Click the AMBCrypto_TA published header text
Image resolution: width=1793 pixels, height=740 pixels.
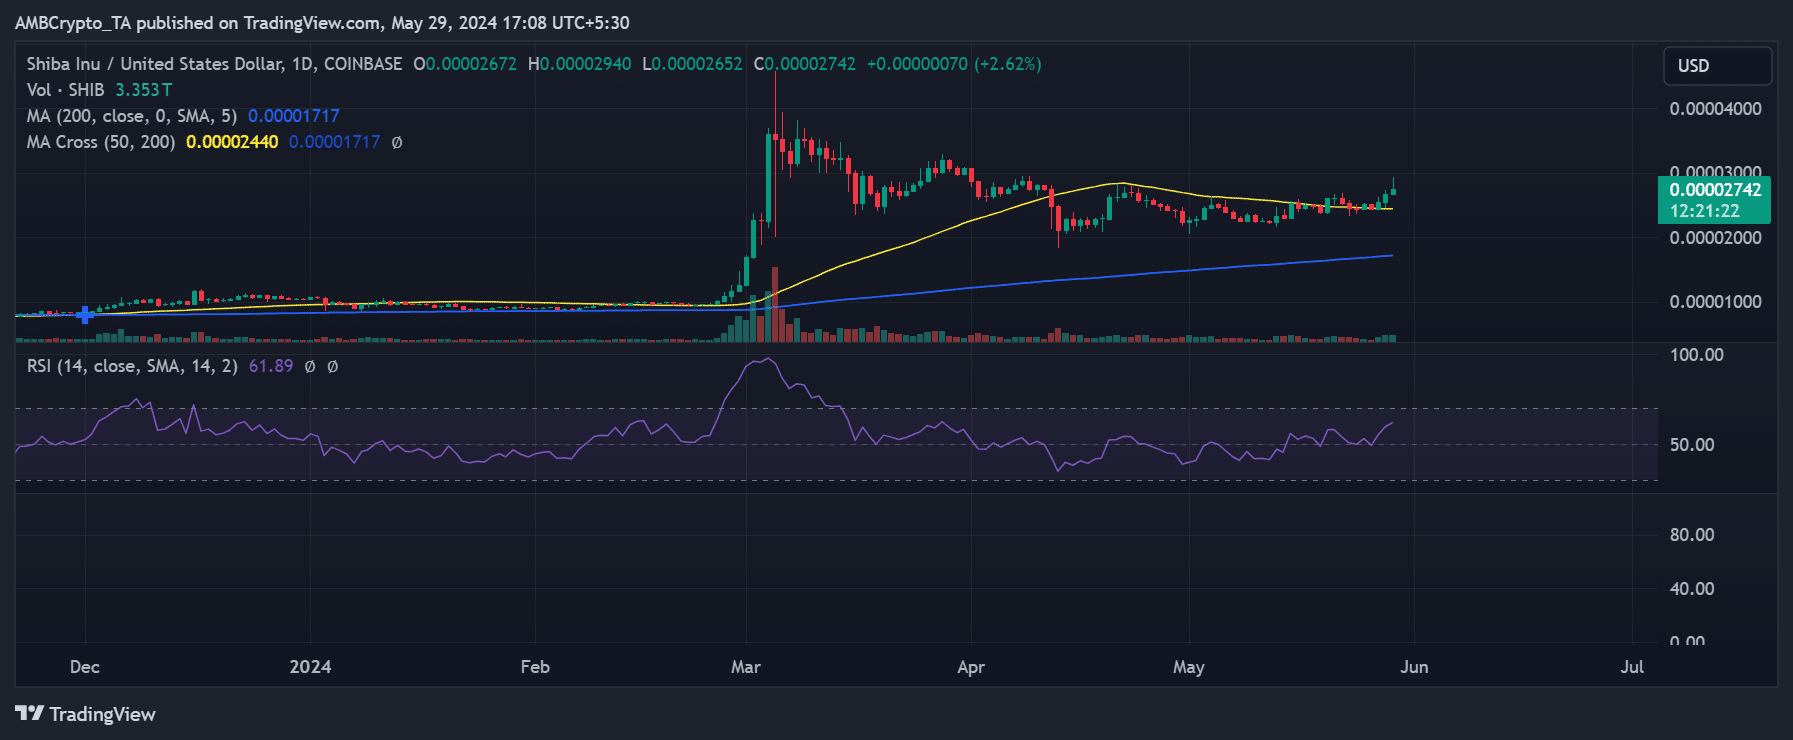(x=322, y=22)
